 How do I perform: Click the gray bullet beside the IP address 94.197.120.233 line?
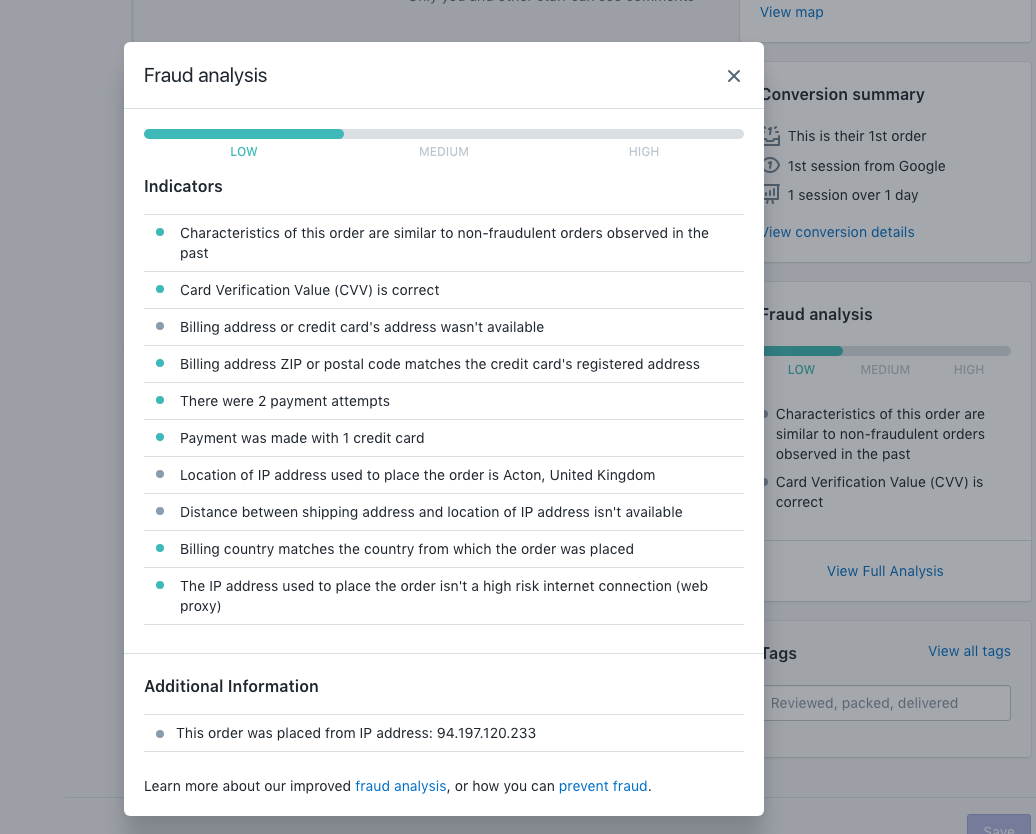point(162,732)
